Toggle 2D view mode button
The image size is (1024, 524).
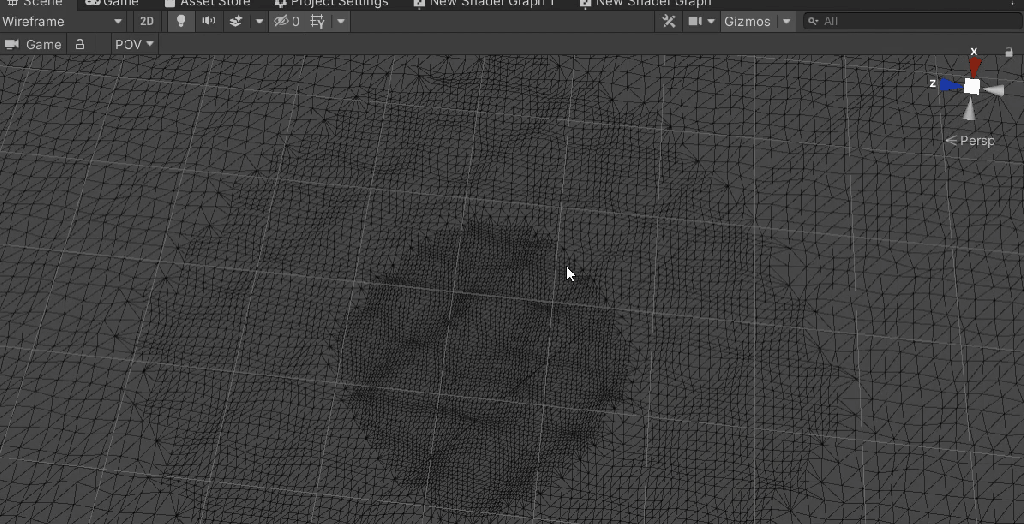(147, 21)
